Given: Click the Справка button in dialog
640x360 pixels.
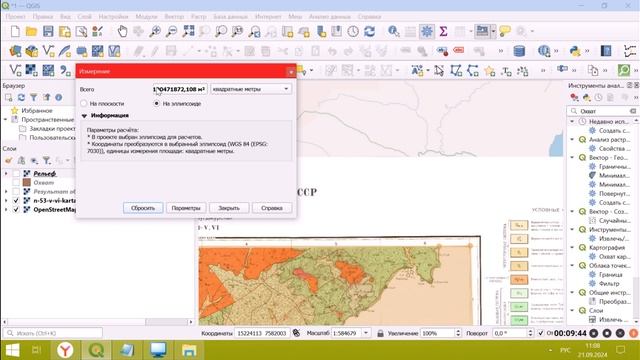Looking at the screenshot, I should [272, 208].
